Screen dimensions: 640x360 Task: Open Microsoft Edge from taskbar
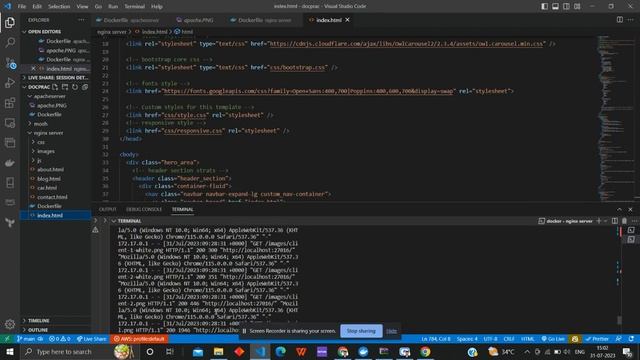pos(280,351)
